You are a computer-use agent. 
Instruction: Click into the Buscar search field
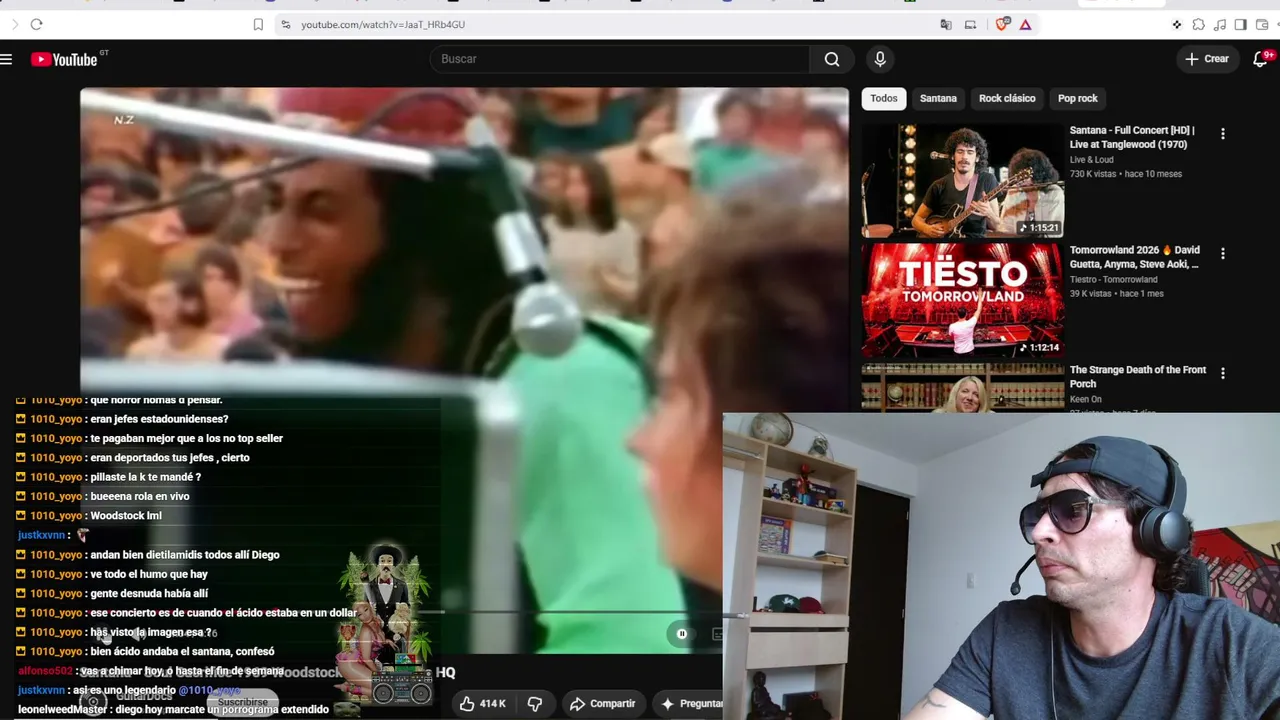coord(620,59)
